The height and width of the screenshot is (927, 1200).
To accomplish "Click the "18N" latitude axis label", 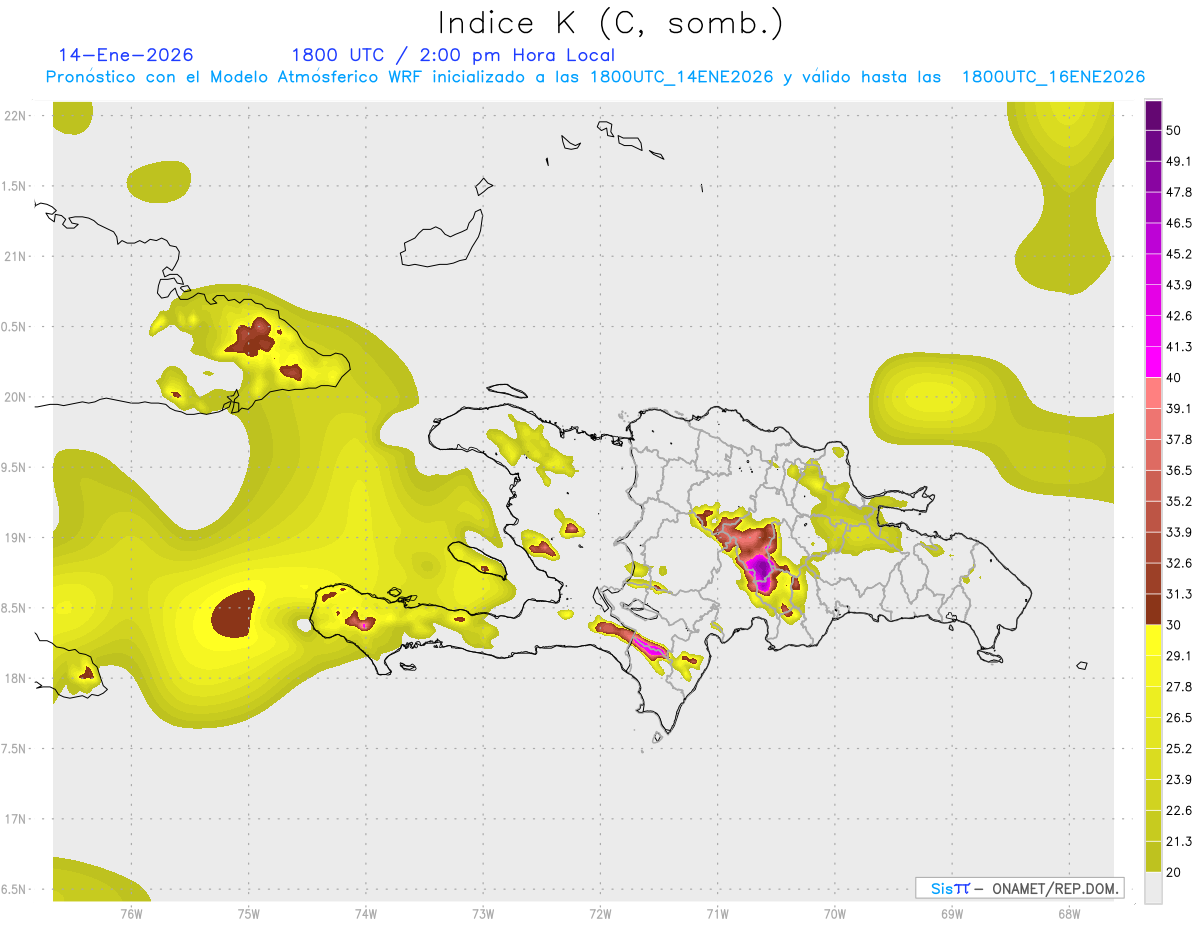I will pos(15,678).
